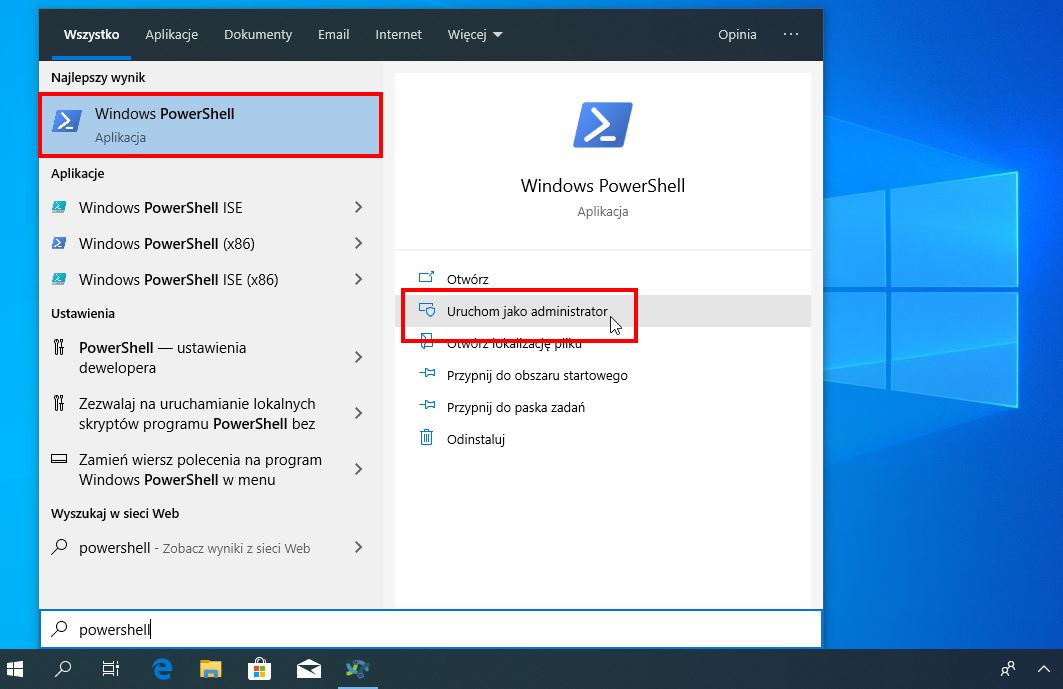The width and height of the screenshot is (1063, 689).
Task: Click the Windows PowerShell ISE (x86) icon
Action: click(x=60, y=279)
